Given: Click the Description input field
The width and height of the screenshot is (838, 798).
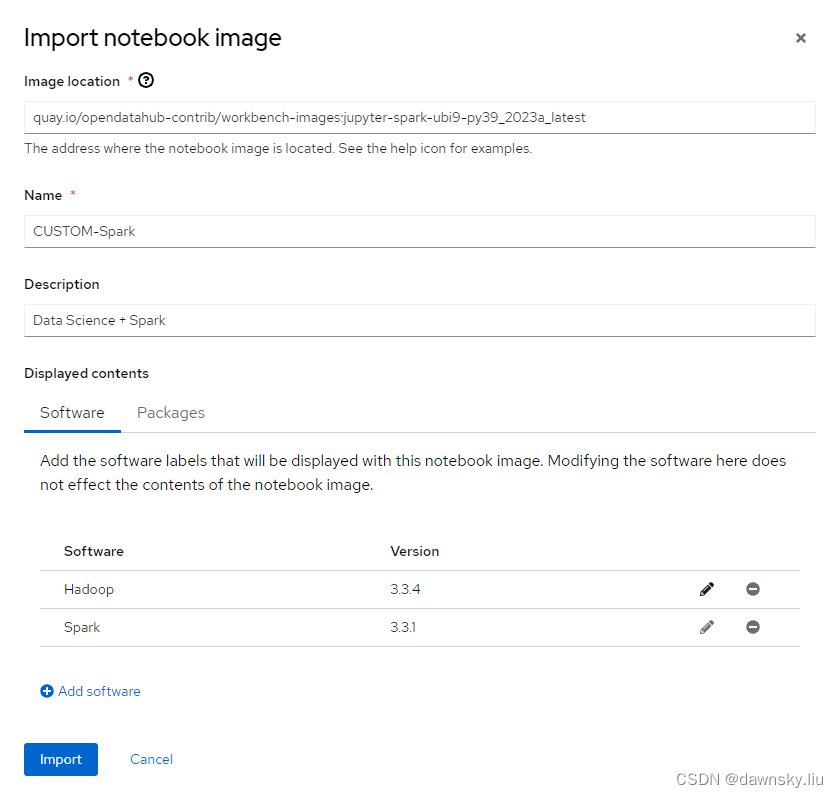Looking at the screenshot, I should tap(419, 320).
